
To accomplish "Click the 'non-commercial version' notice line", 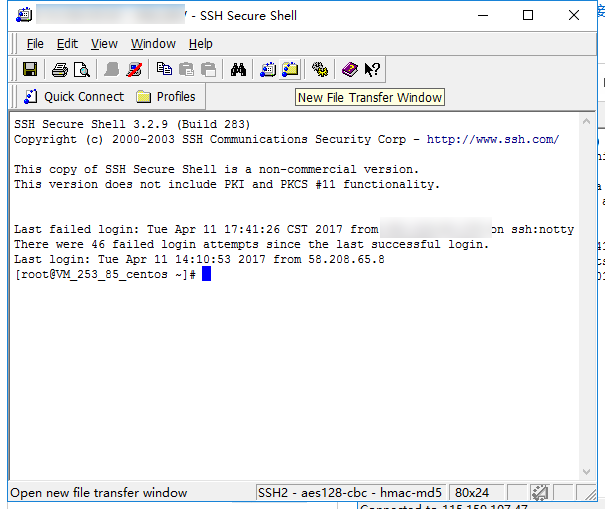I will pos(216,169).
